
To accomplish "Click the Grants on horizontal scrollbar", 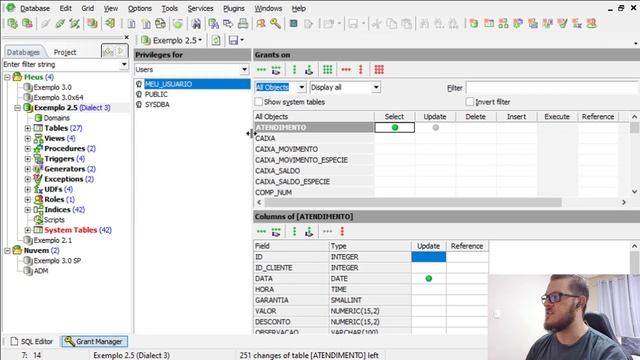I will [x=413, y=202].
